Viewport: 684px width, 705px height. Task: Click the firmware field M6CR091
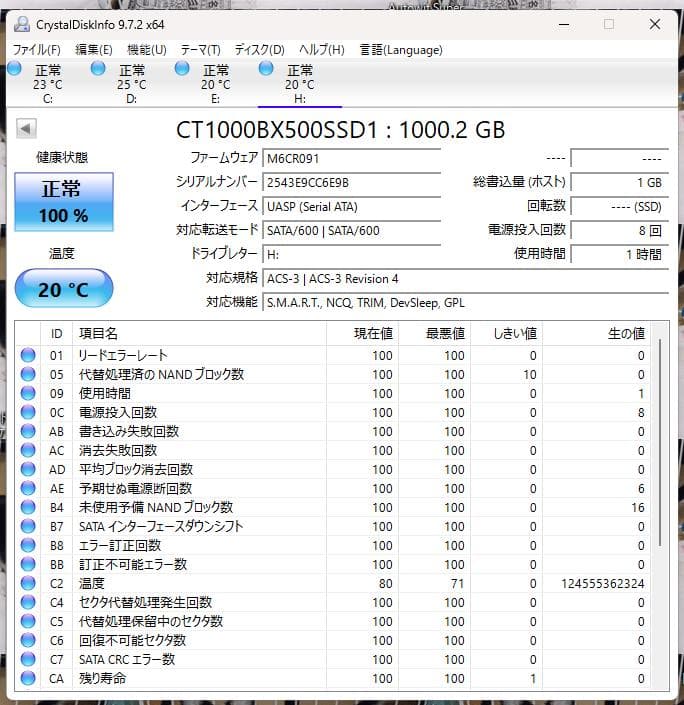[352, 158]
